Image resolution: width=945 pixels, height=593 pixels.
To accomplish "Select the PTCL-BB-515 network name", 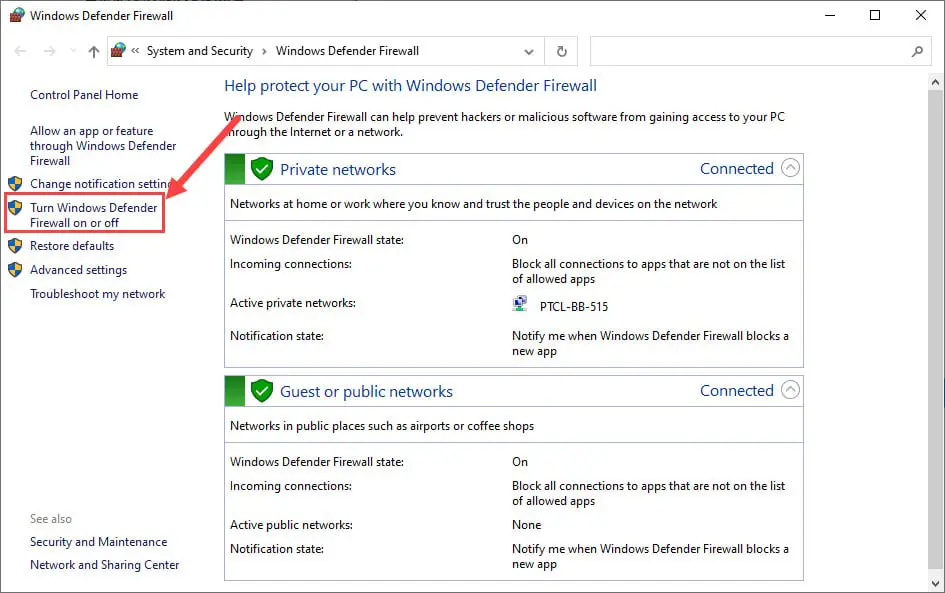I will tap(574, 307).
